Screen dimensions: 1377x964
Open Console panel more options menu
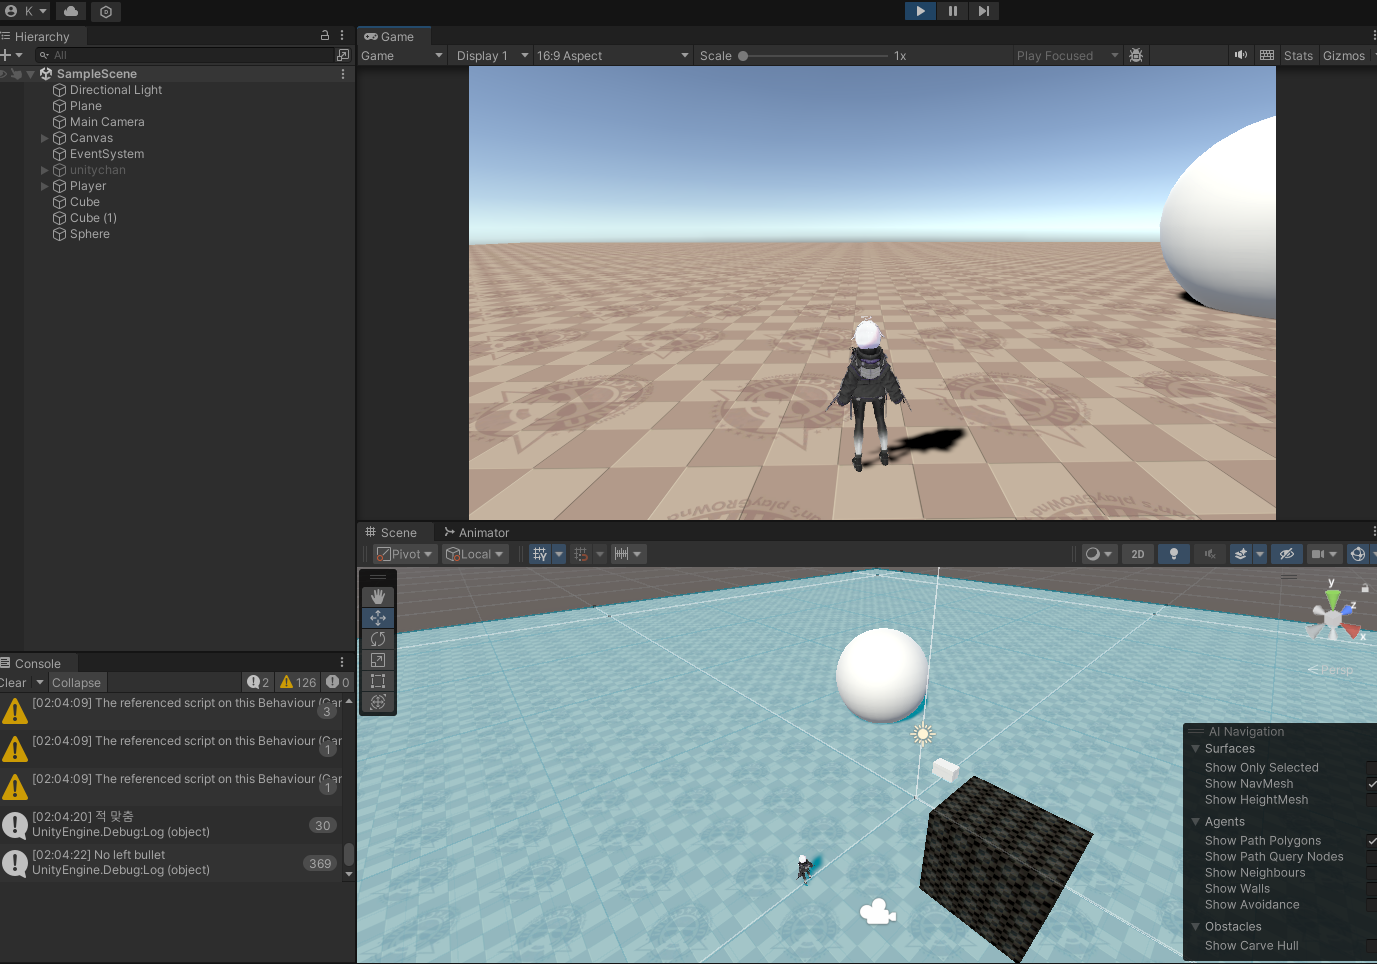tap(342, 662)
